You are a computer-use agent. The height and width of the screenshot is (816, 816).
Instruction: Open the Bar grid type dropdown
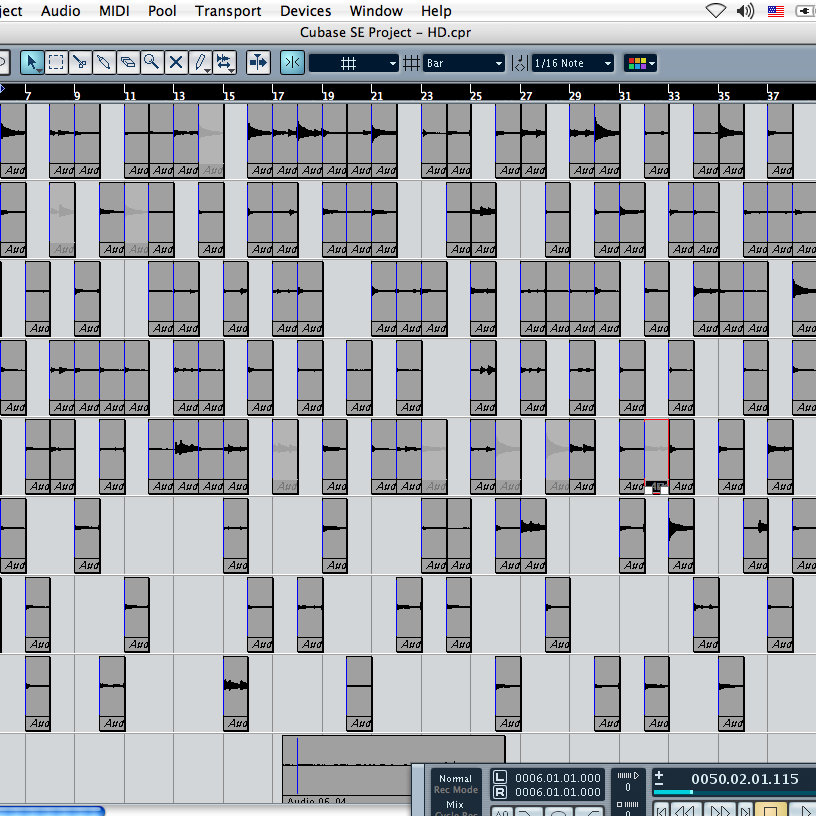464,63
